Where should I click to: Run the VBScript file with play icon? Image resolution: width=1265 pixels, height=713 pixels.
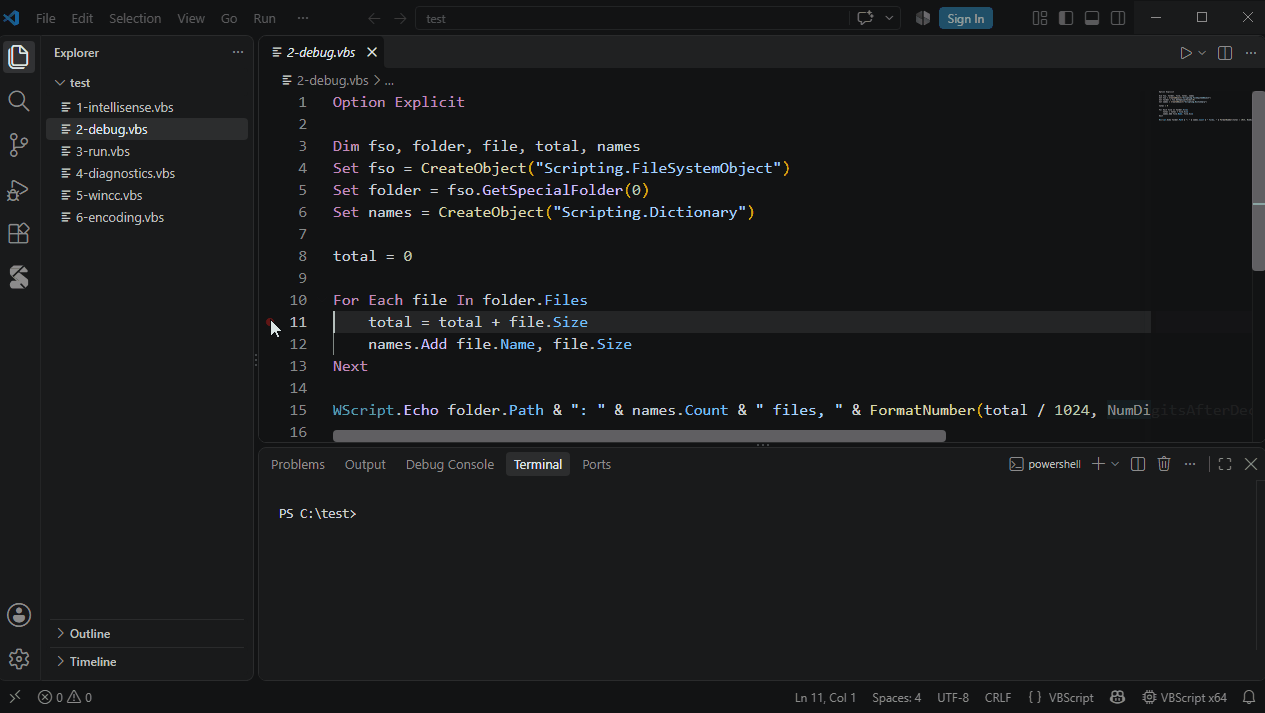[1186, 53]
